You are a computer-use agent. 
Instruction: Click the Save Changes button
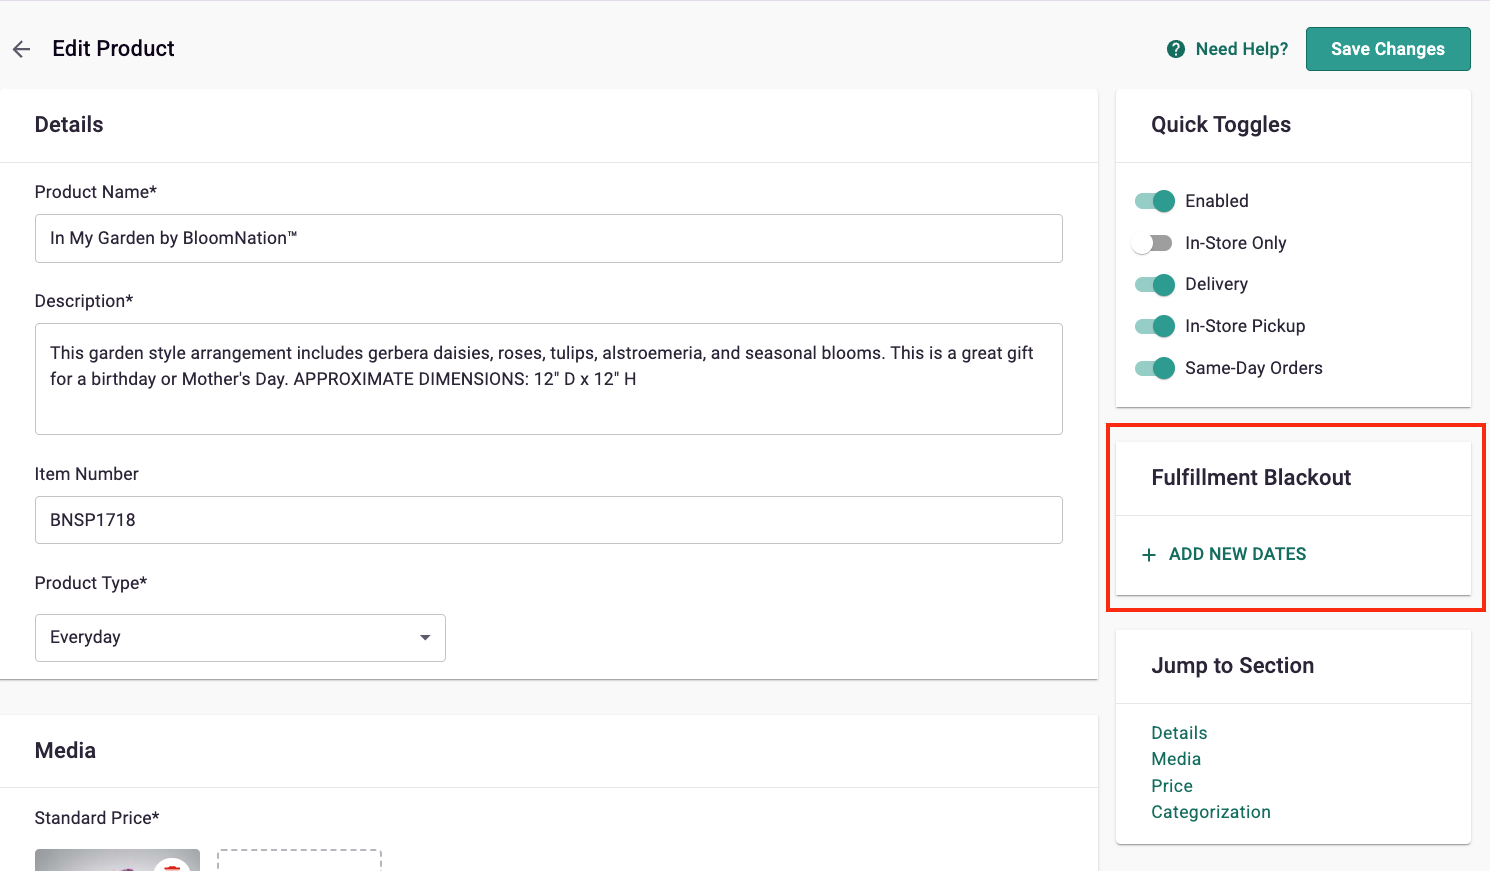pos(1388,49)
